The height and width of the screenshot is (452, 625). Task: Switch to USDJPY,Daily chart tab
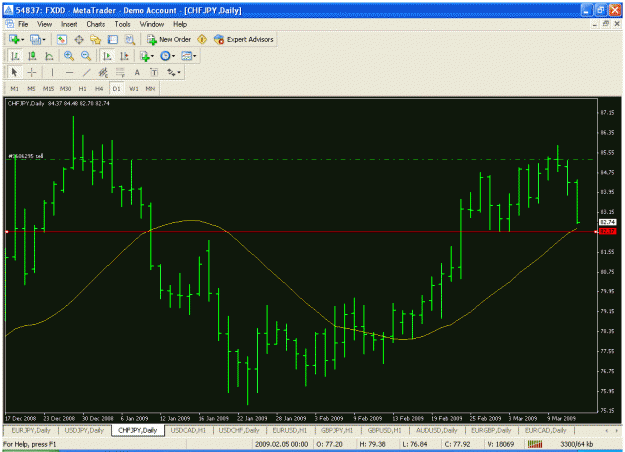84,430
